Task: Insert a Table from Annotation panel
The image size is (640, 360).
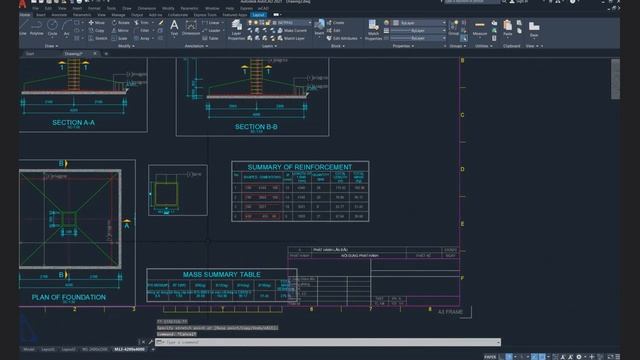Action: pyautogui.click(x=210, y=38)
